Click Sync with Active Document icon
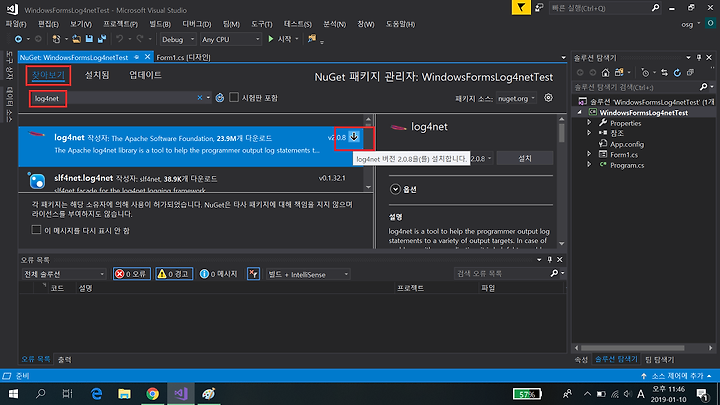The image size is (720, 405). coord(664,73)
